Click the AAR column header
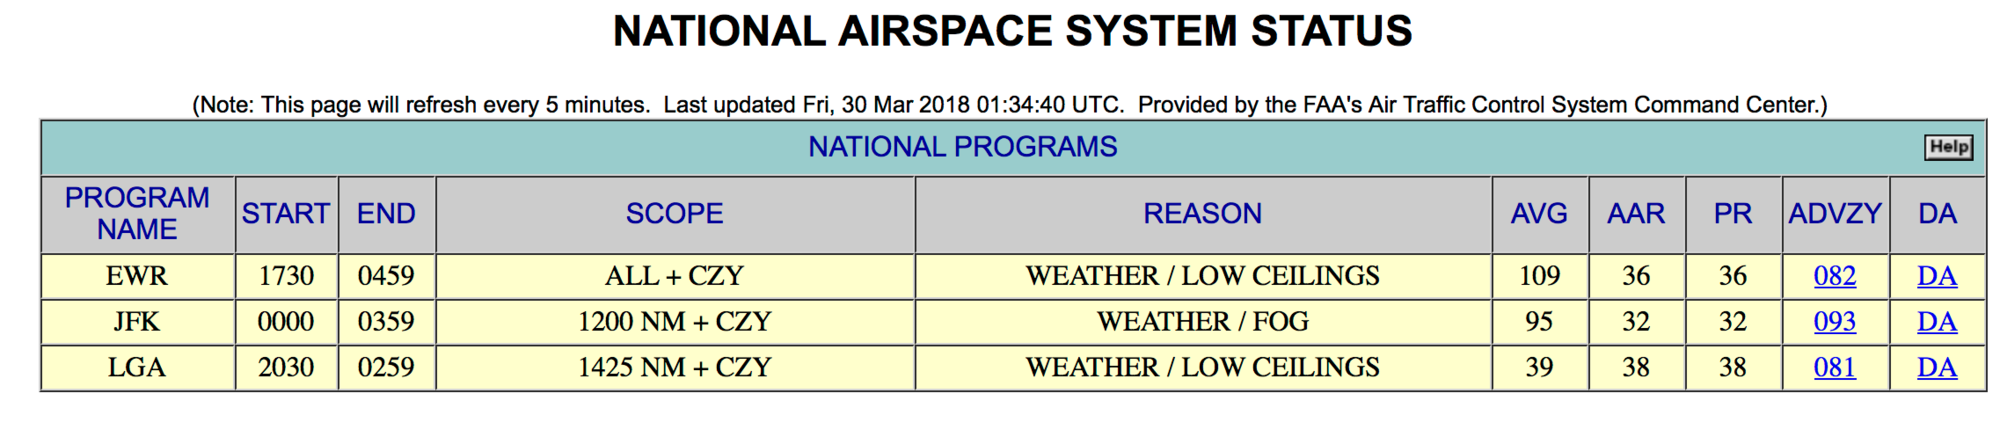The height and width of the screenshot is (422, 2000). coord(1636,214)
